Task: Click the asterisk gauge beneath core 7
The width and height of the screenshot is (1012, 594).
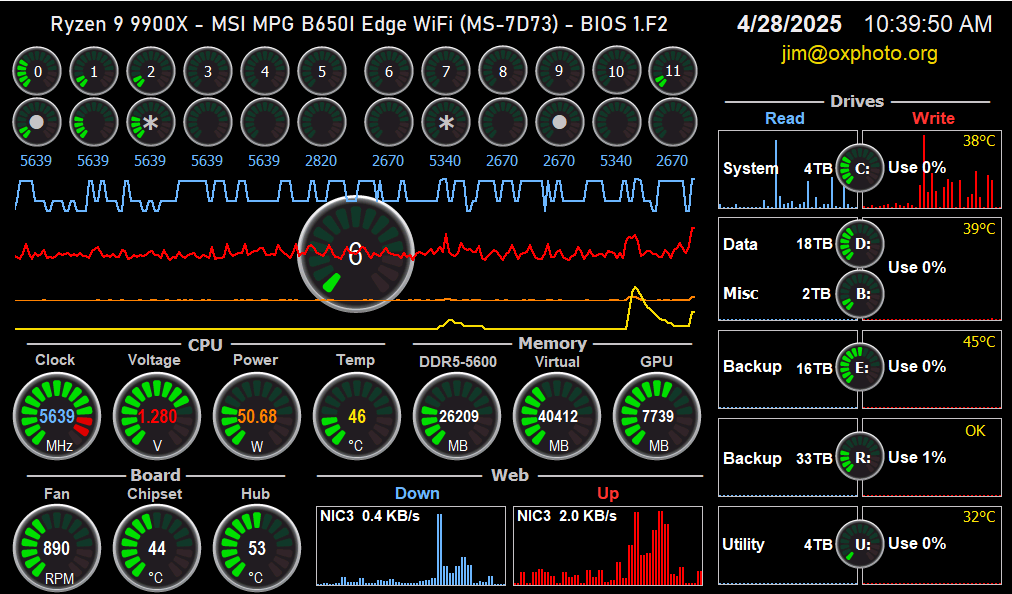Action: tap(445, 122)
